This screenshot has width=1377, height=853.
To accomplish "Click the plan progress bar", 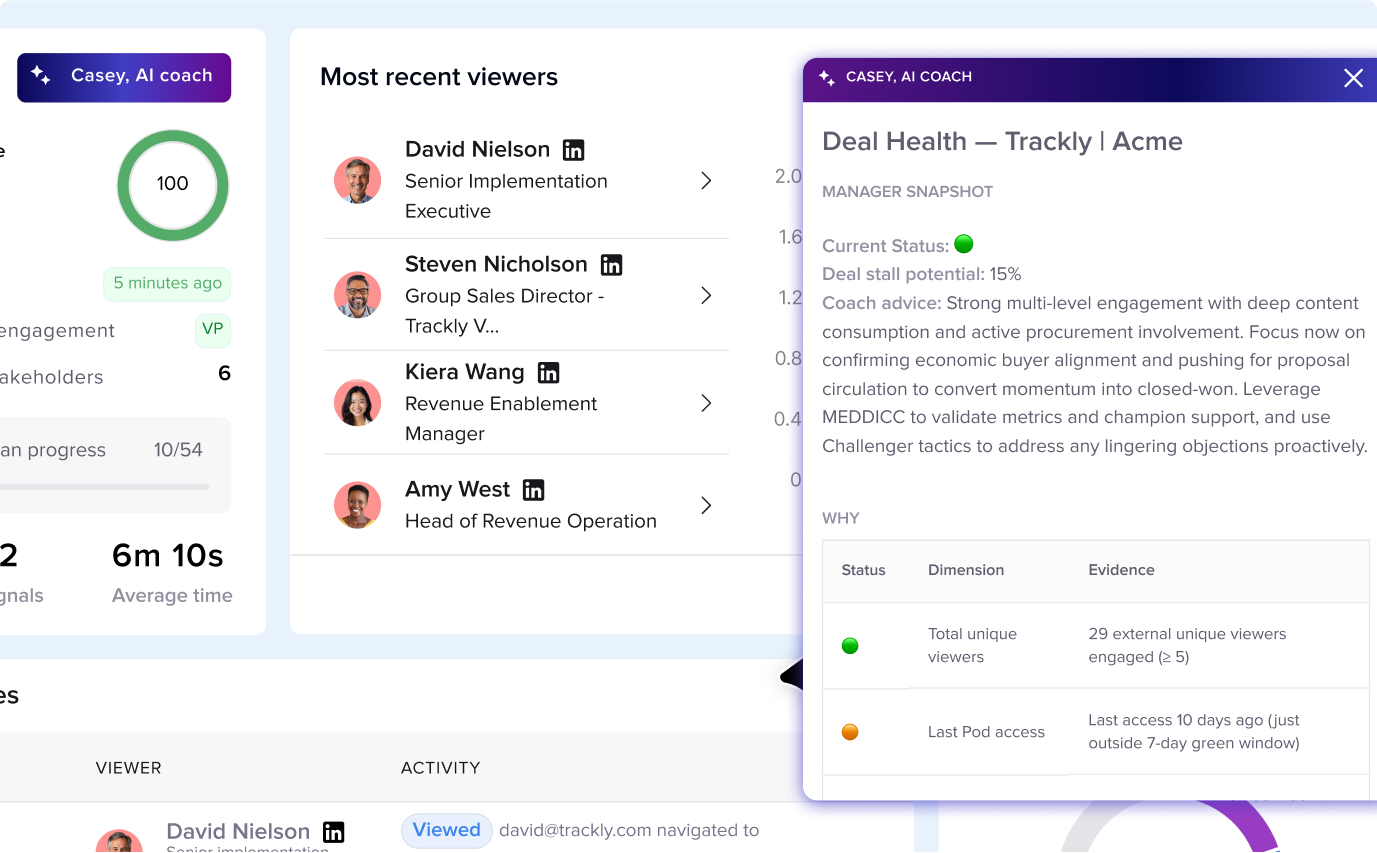I will [x=104, y=487].
